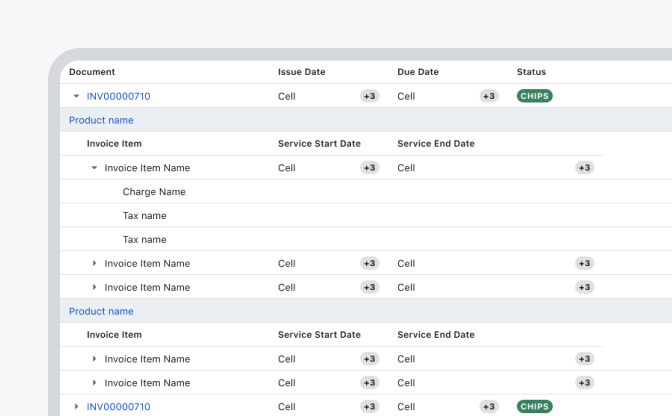Click the Document column header
The image size is (672, 416).
tap(92, 72)
